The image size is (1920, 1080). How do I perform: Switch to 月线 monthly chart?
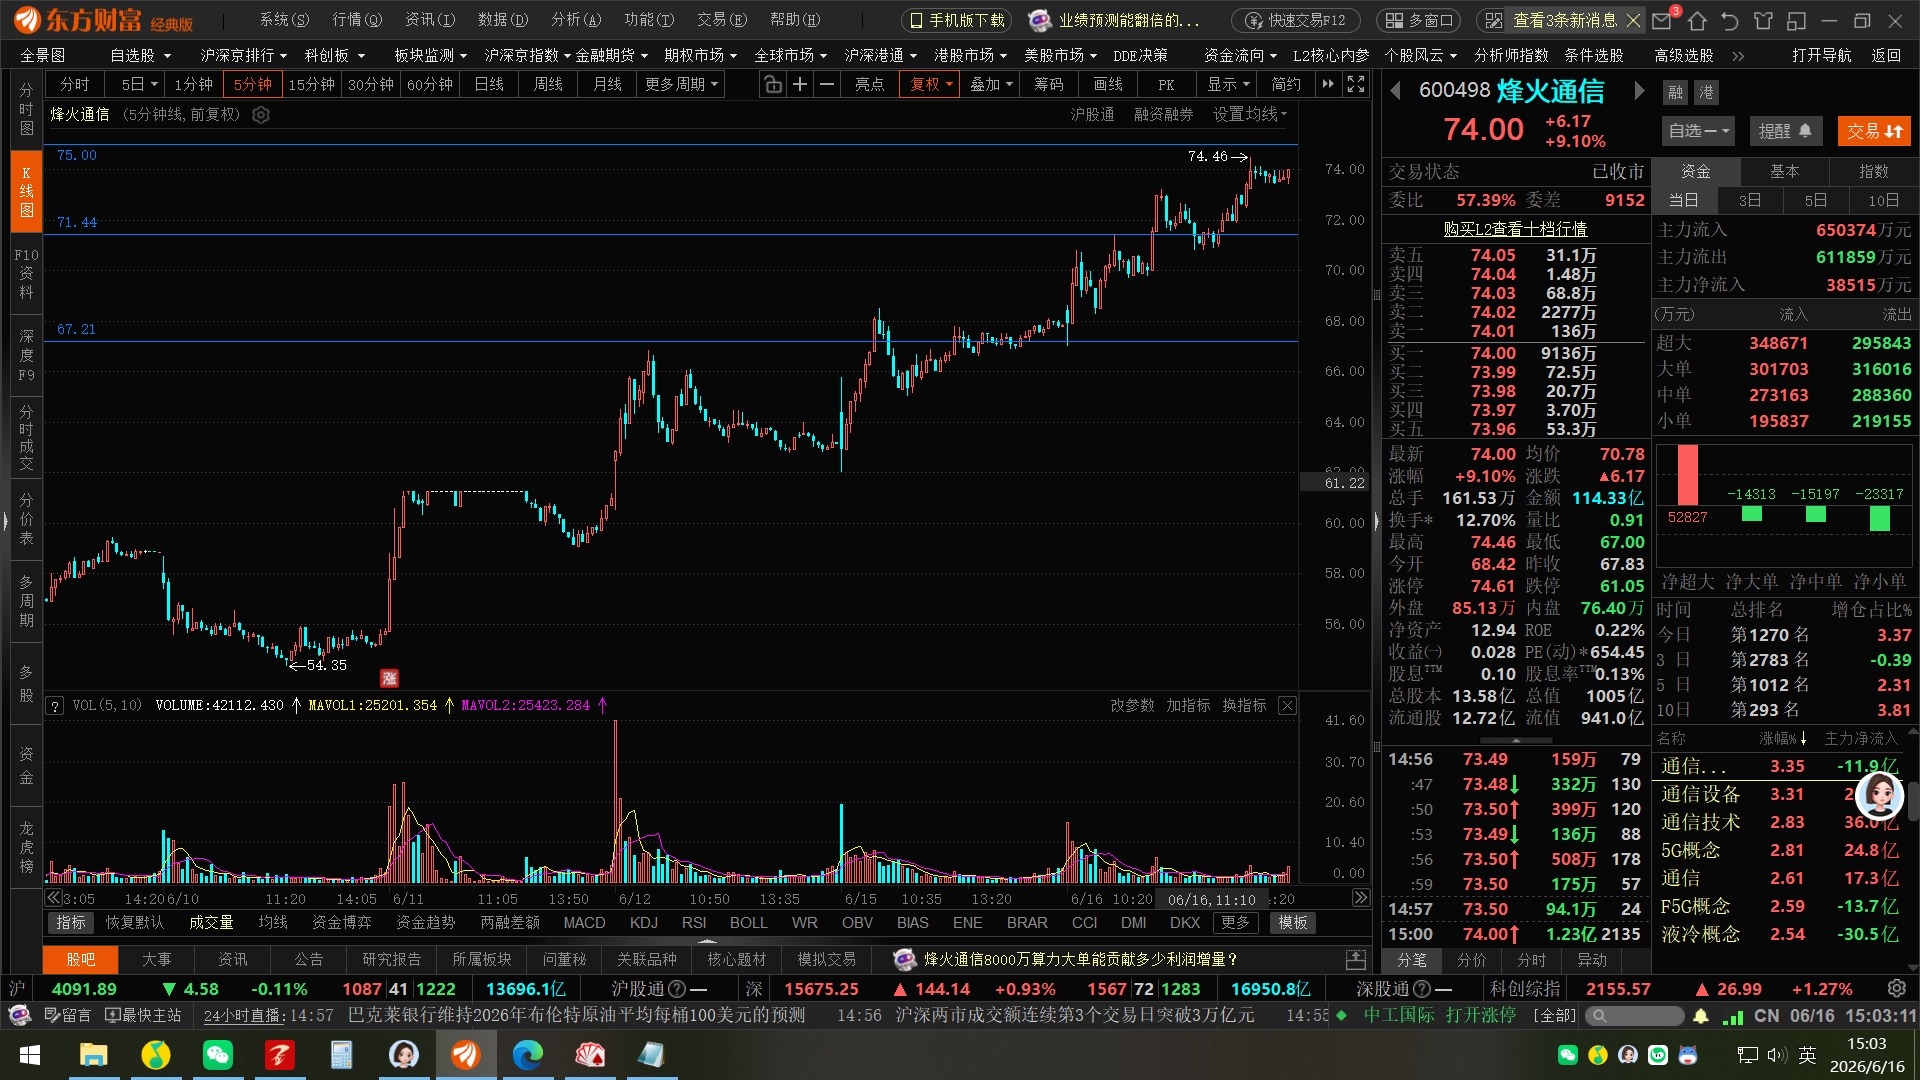(x=607, y=85)
